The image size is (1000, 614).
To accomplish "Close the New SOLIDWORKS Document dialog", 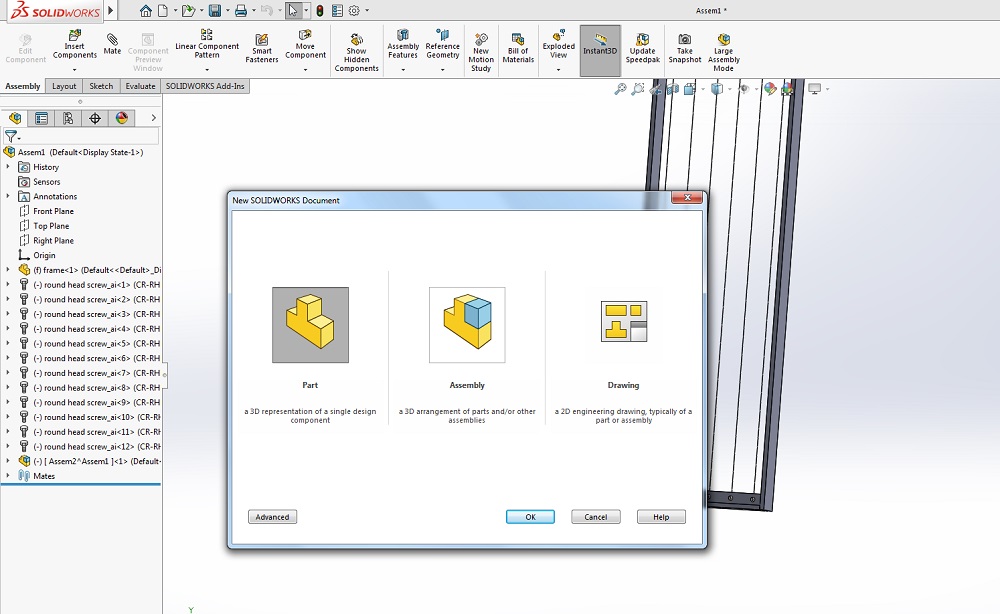I will coord(687,198).
